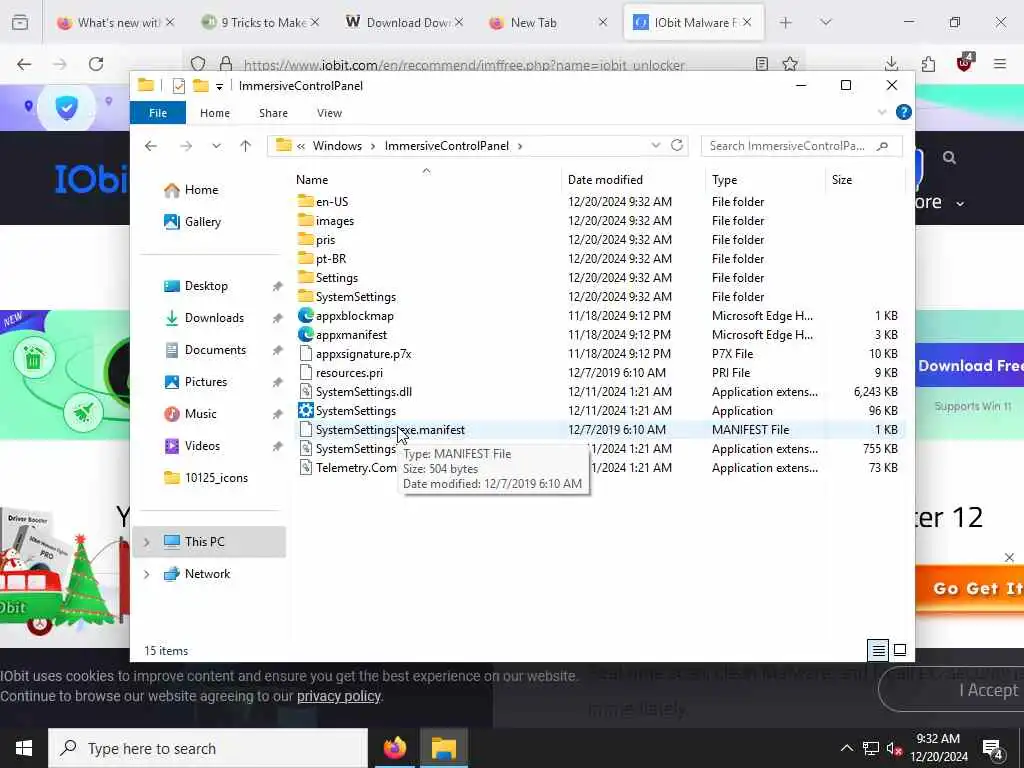
Task: Open Firefox downloads panel
Action: coord(891,64)
